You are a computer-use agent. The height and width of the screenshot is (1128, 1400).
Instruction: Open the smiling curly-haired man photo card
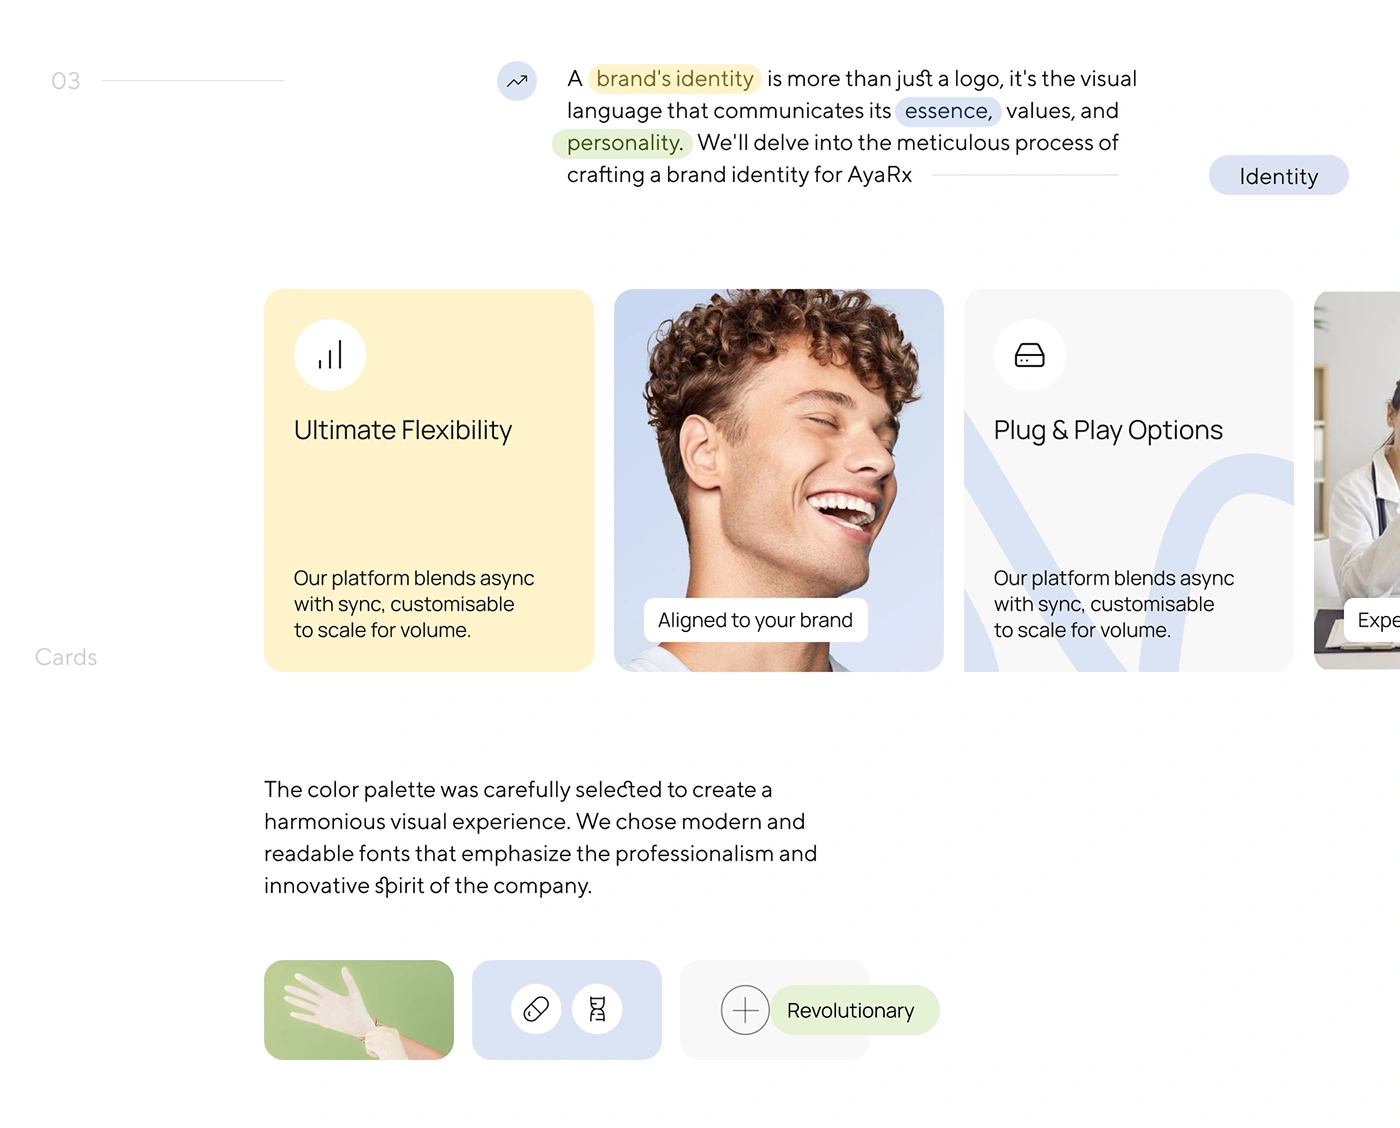(779, 480)
